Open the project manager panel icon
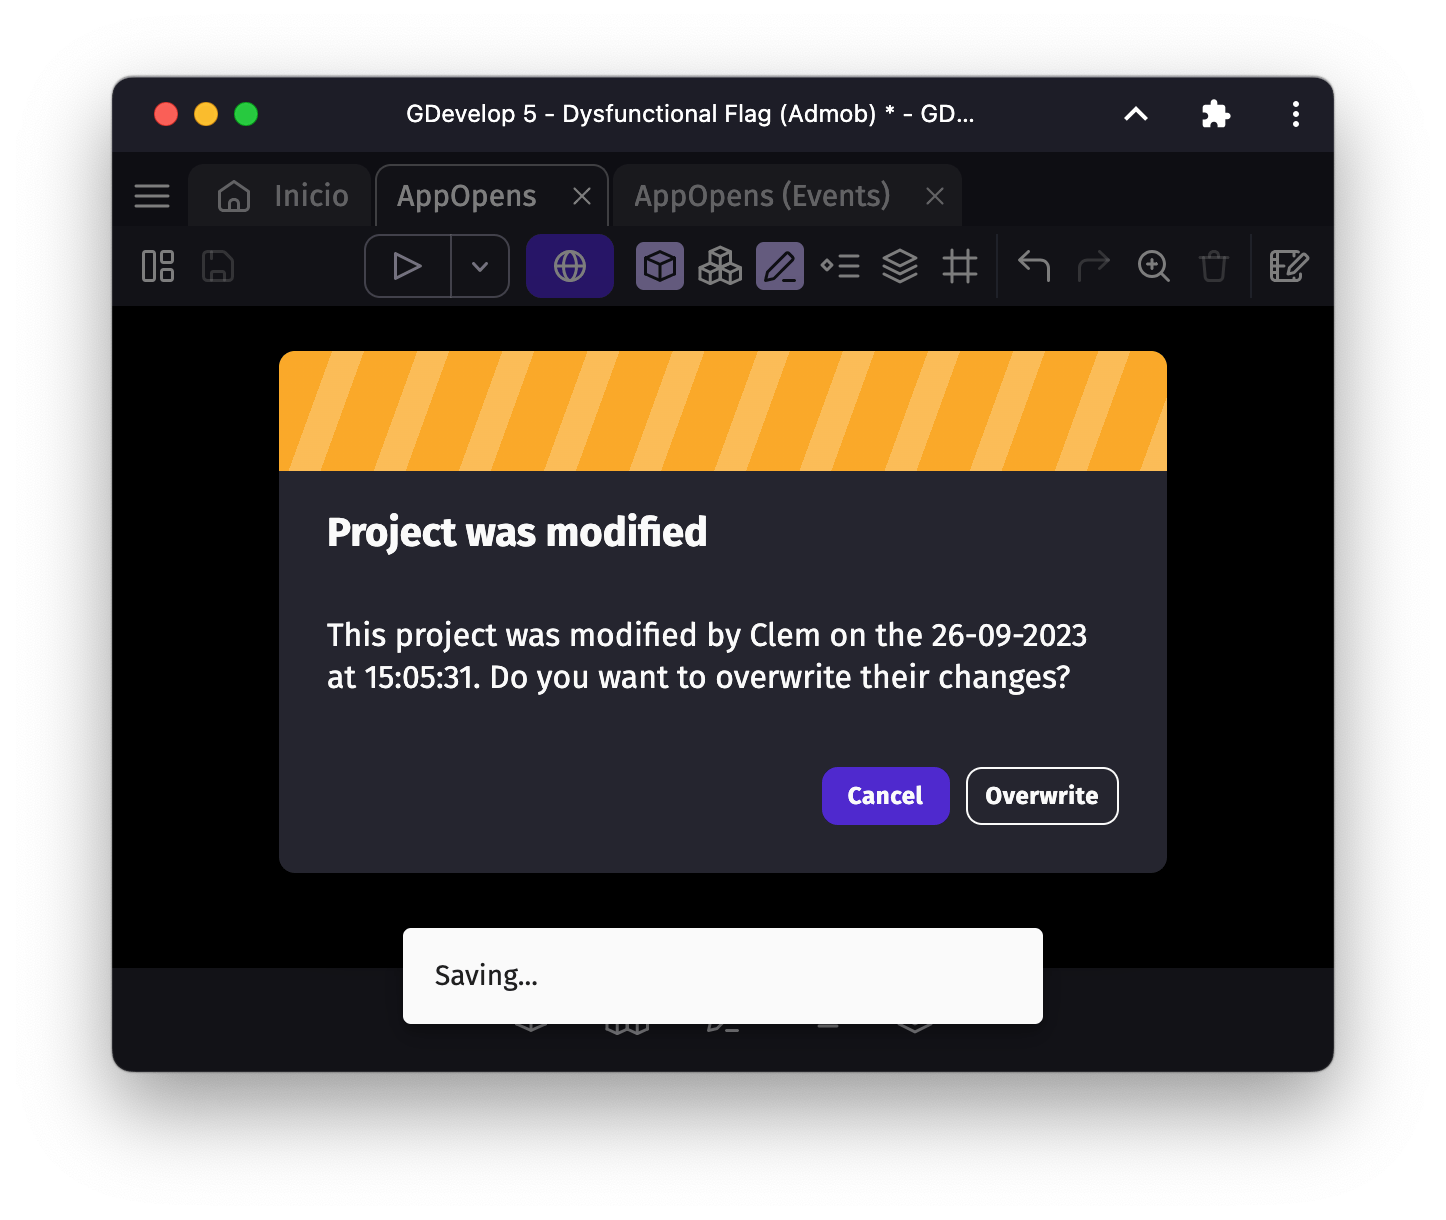Screen dimensions: 1446x1220 pyautogui.click(x=158, y=267)
